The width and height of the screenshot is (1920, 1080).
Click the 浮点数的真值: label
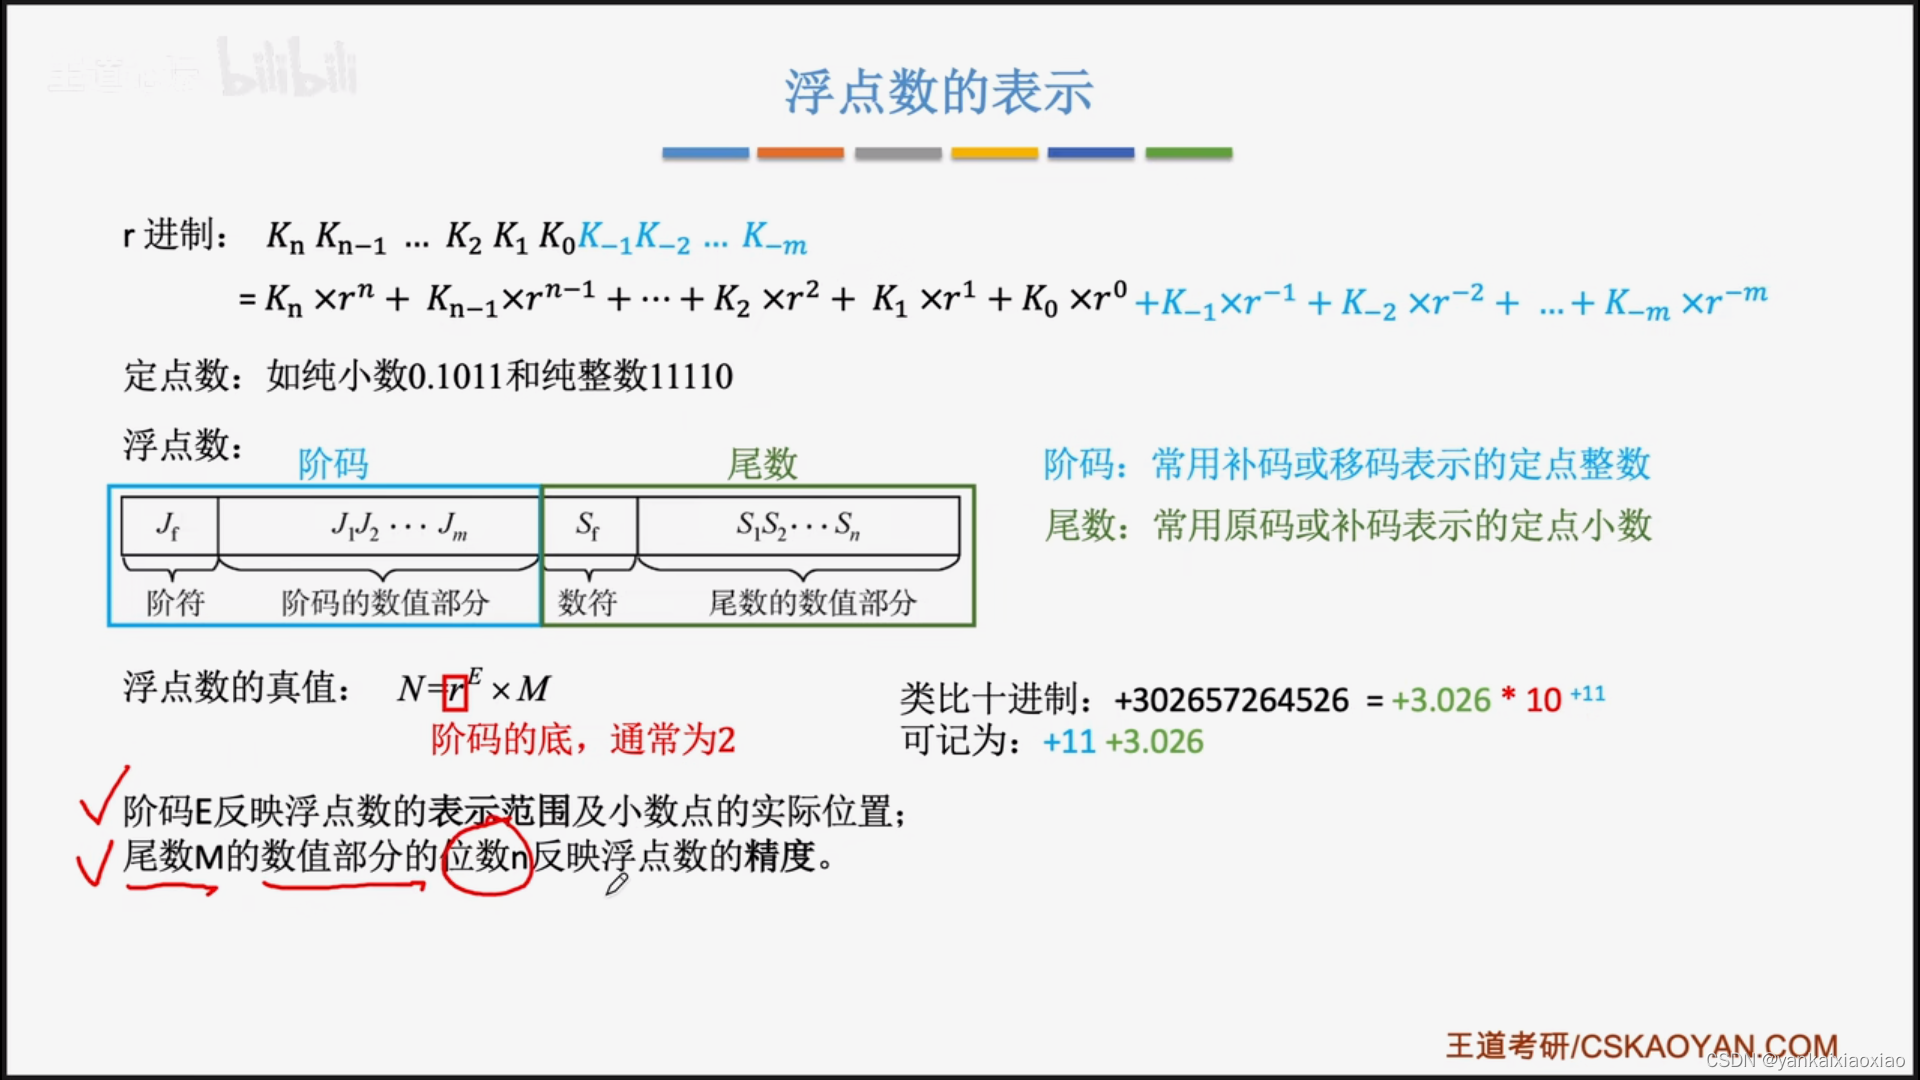point(237,687)
